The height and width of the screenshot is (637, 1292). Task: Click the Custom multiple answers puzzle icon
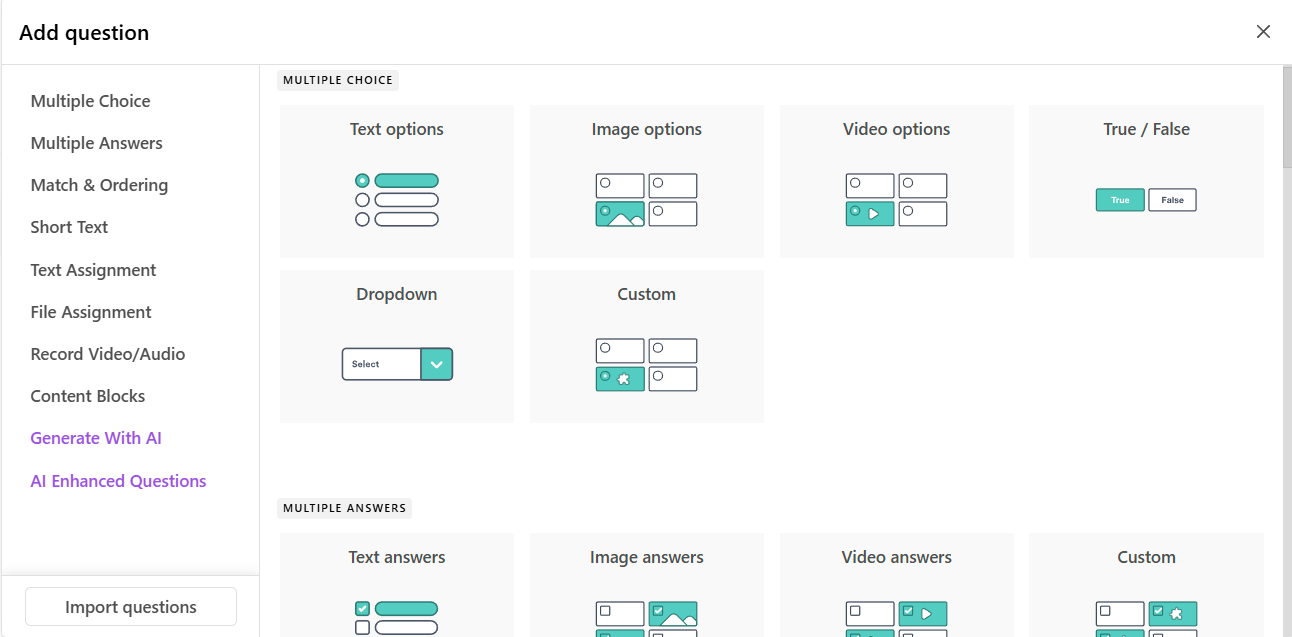pos(1146,618)
